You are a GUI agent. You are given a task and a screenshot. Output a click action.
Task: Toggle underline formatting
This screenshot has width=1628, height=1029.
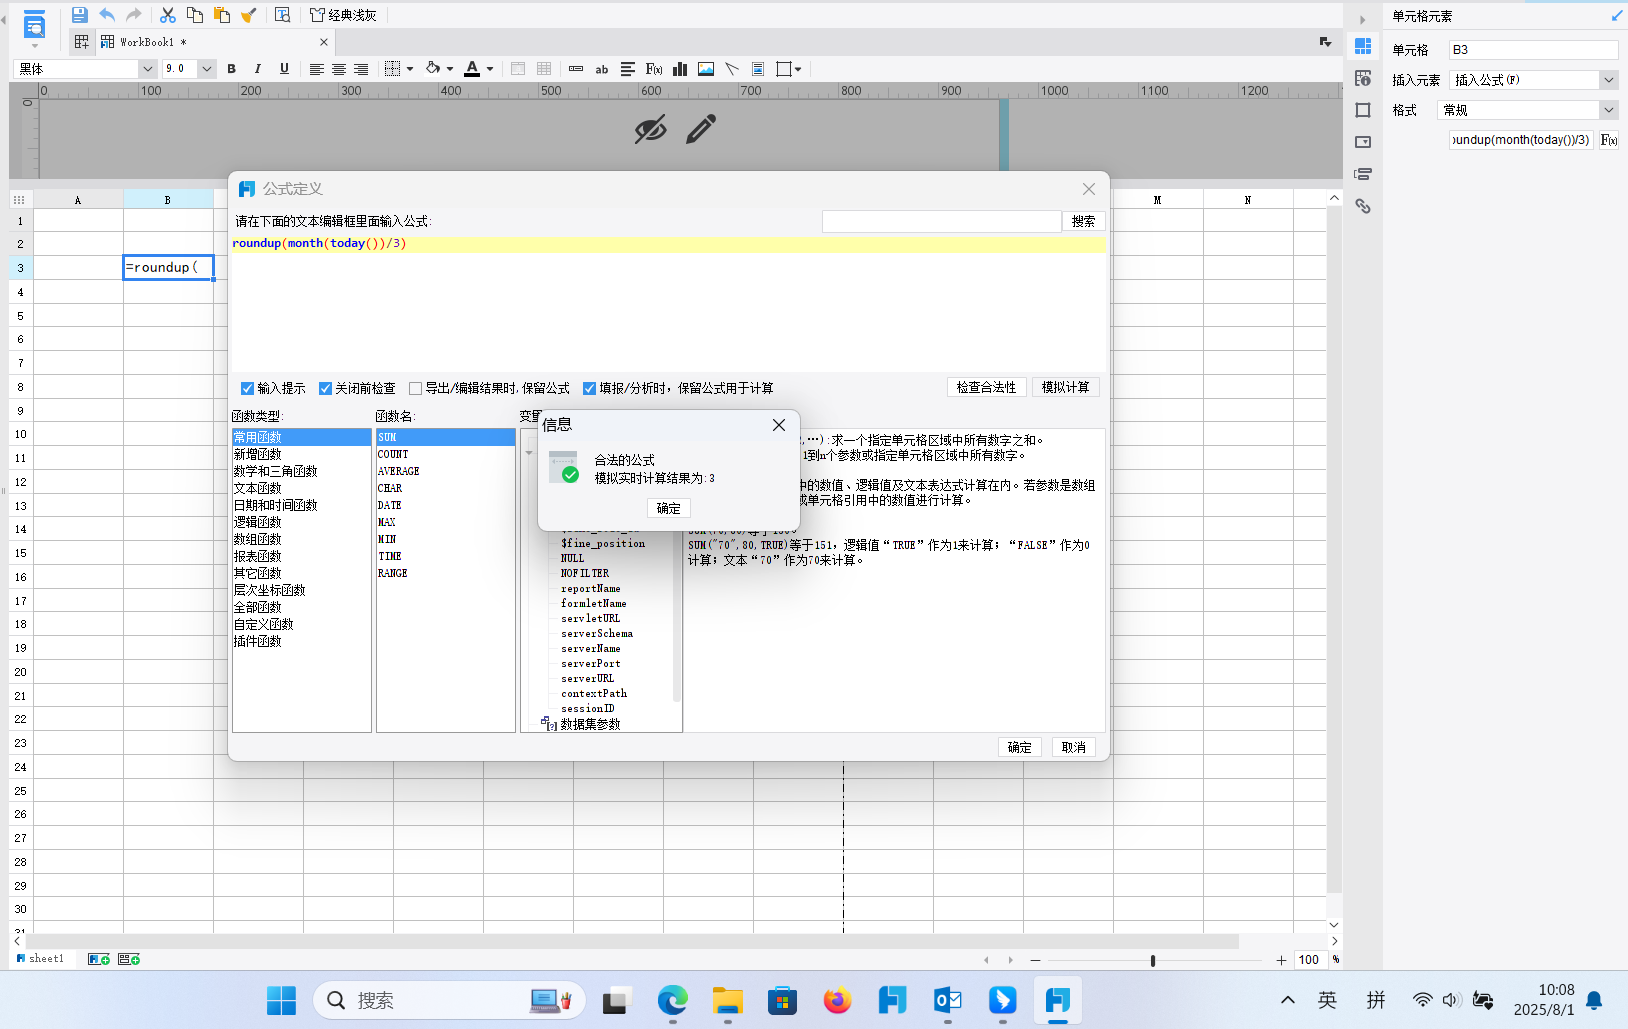(284, 69)
